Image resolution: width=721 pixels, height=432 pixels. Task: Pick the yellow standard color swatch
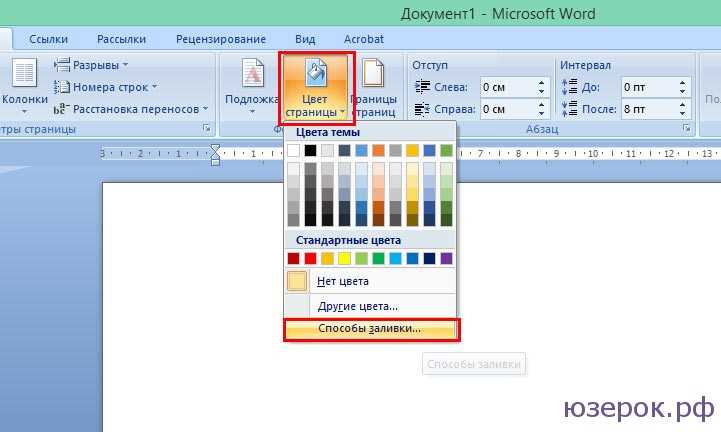click(x=344, y=259)
